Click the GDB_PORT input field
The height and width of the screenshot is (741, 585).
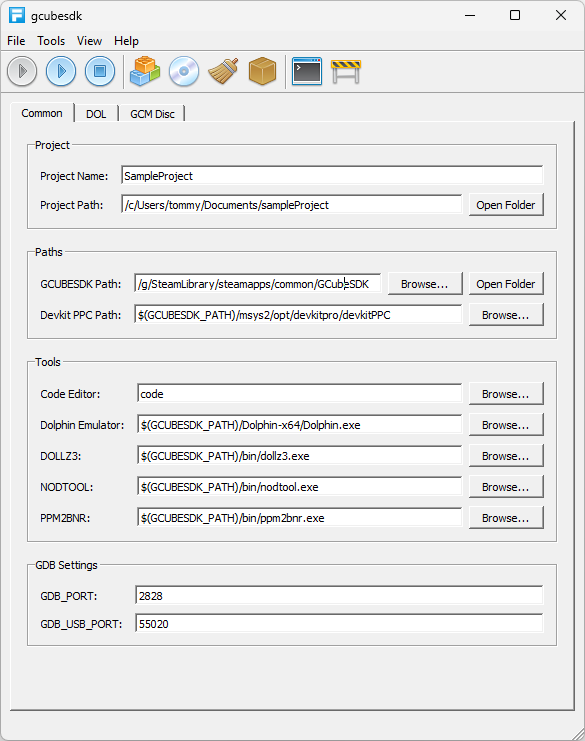coord(339,596)
